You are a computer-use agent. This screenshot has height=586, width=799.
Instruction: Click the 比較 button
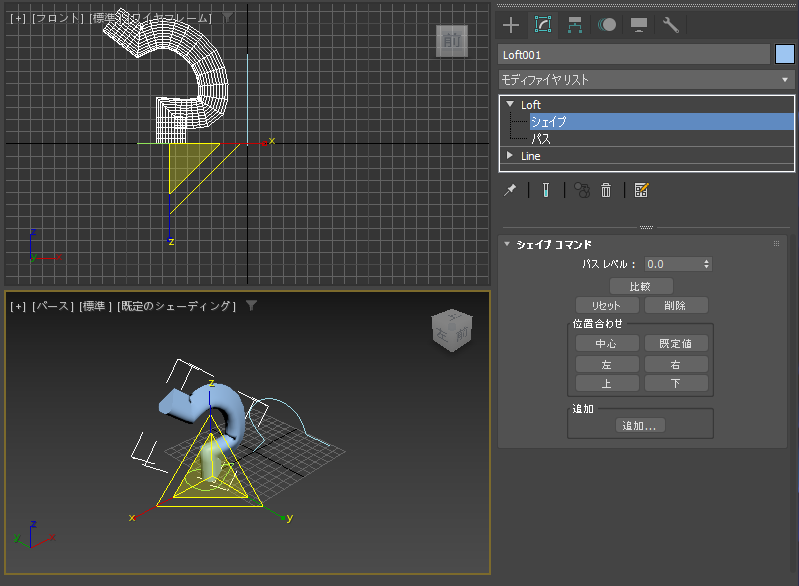641,286
